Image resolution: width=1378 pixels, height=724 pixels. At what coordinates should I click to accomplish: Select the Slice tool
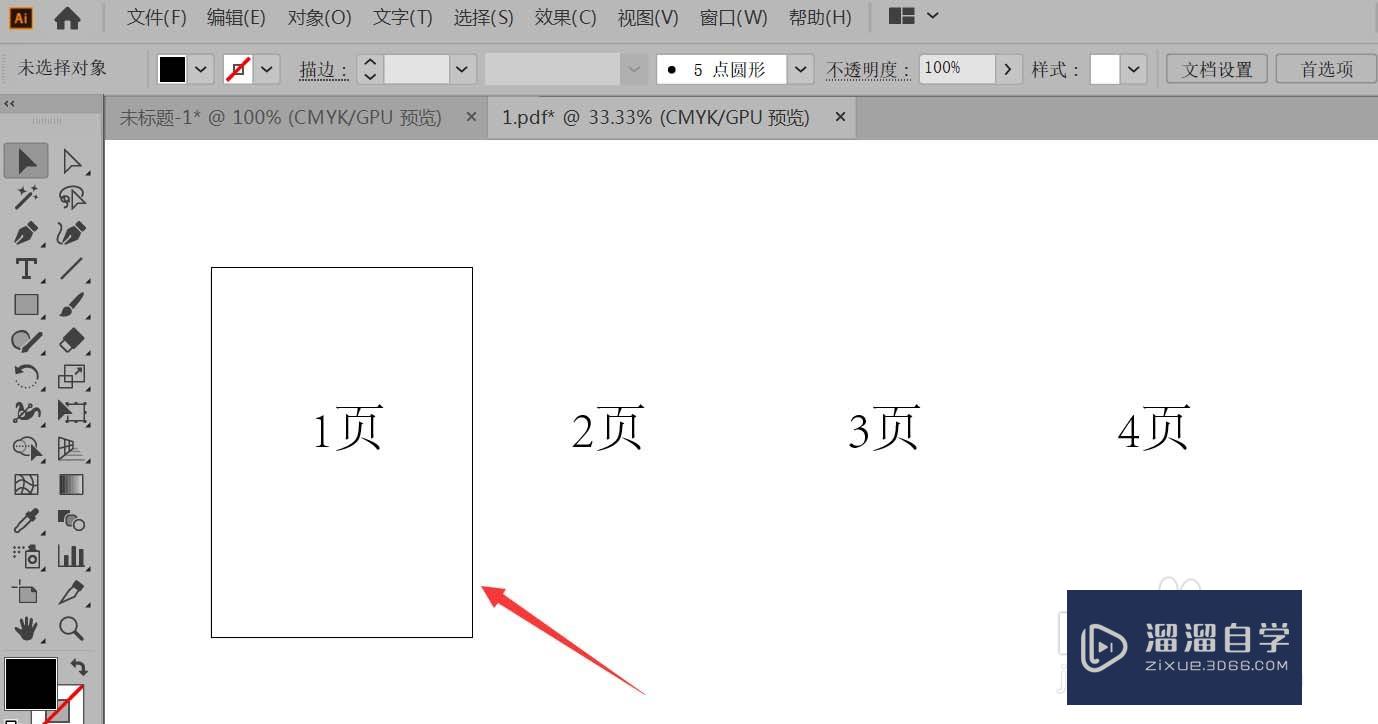point(72,592)
